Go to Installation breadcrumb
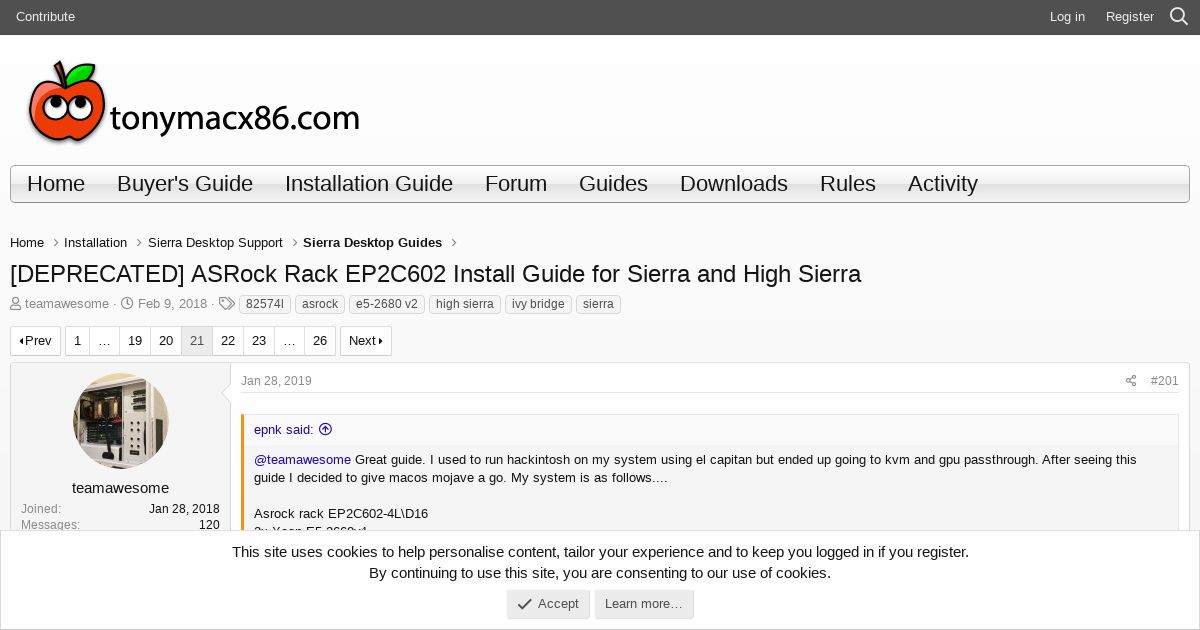 point(95,243)
